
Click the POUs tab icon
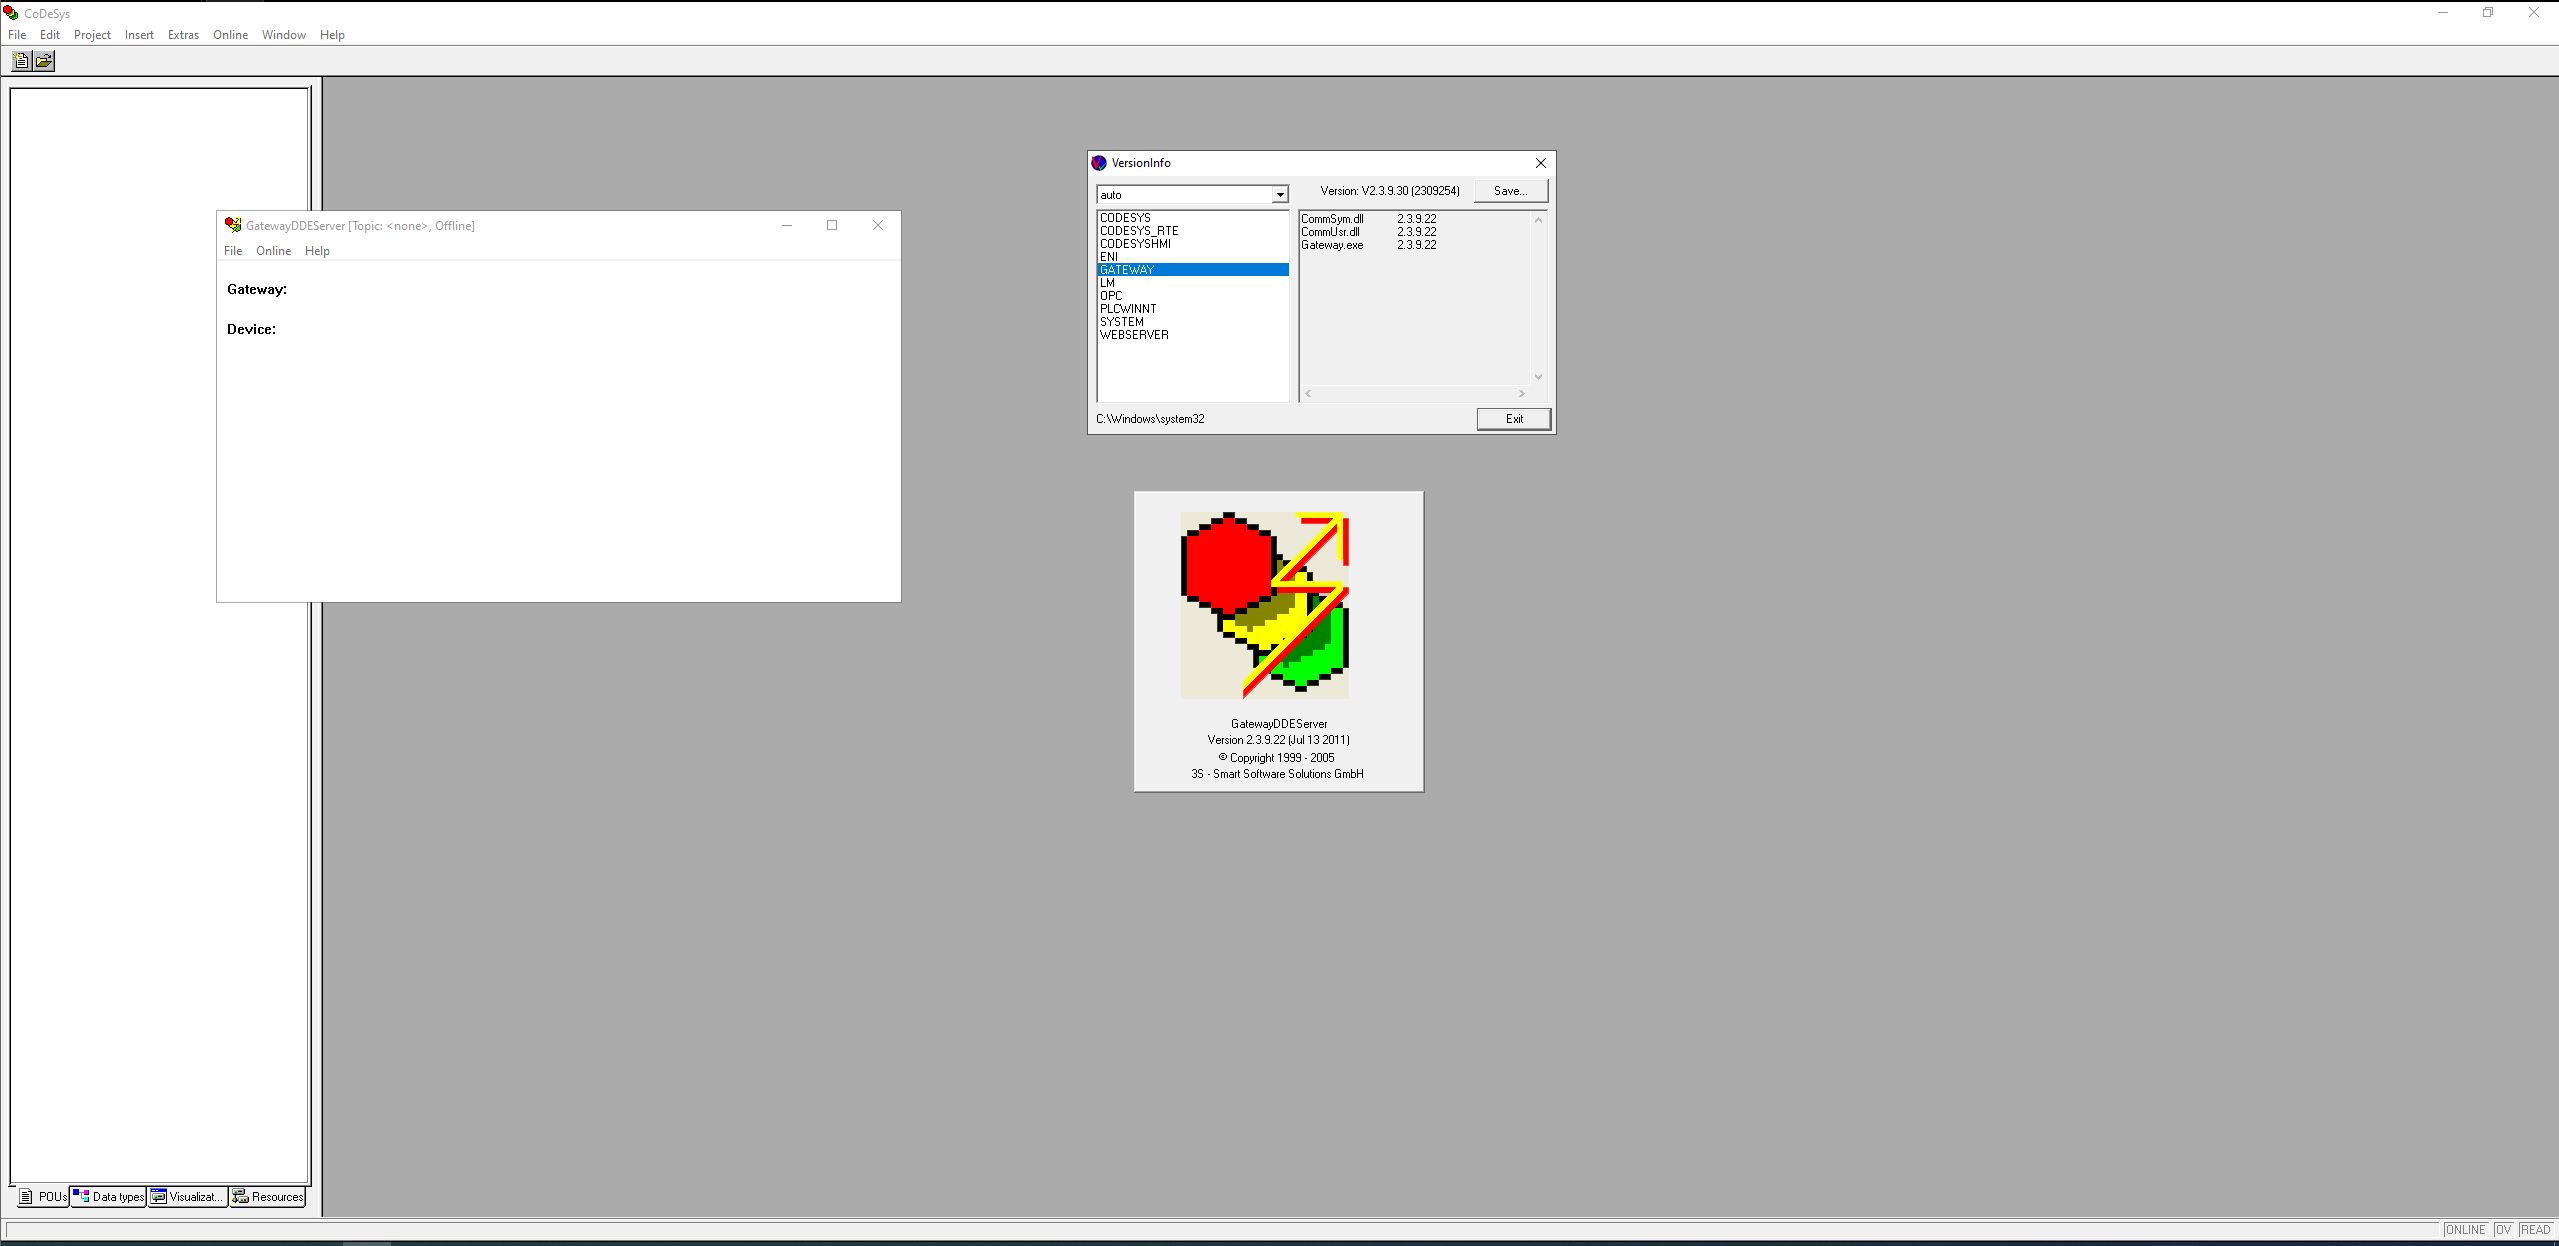[26, 1197]
